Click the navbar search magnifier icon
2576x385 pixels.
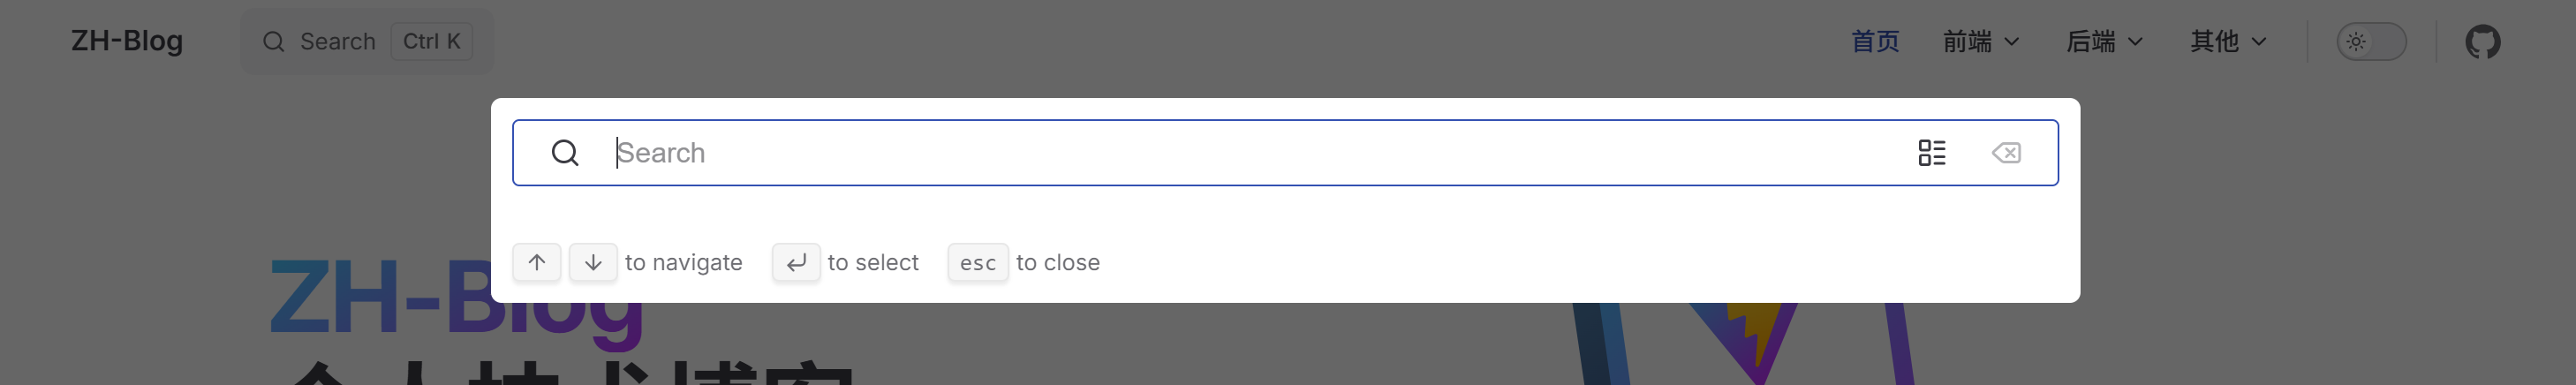pos(273,42)
